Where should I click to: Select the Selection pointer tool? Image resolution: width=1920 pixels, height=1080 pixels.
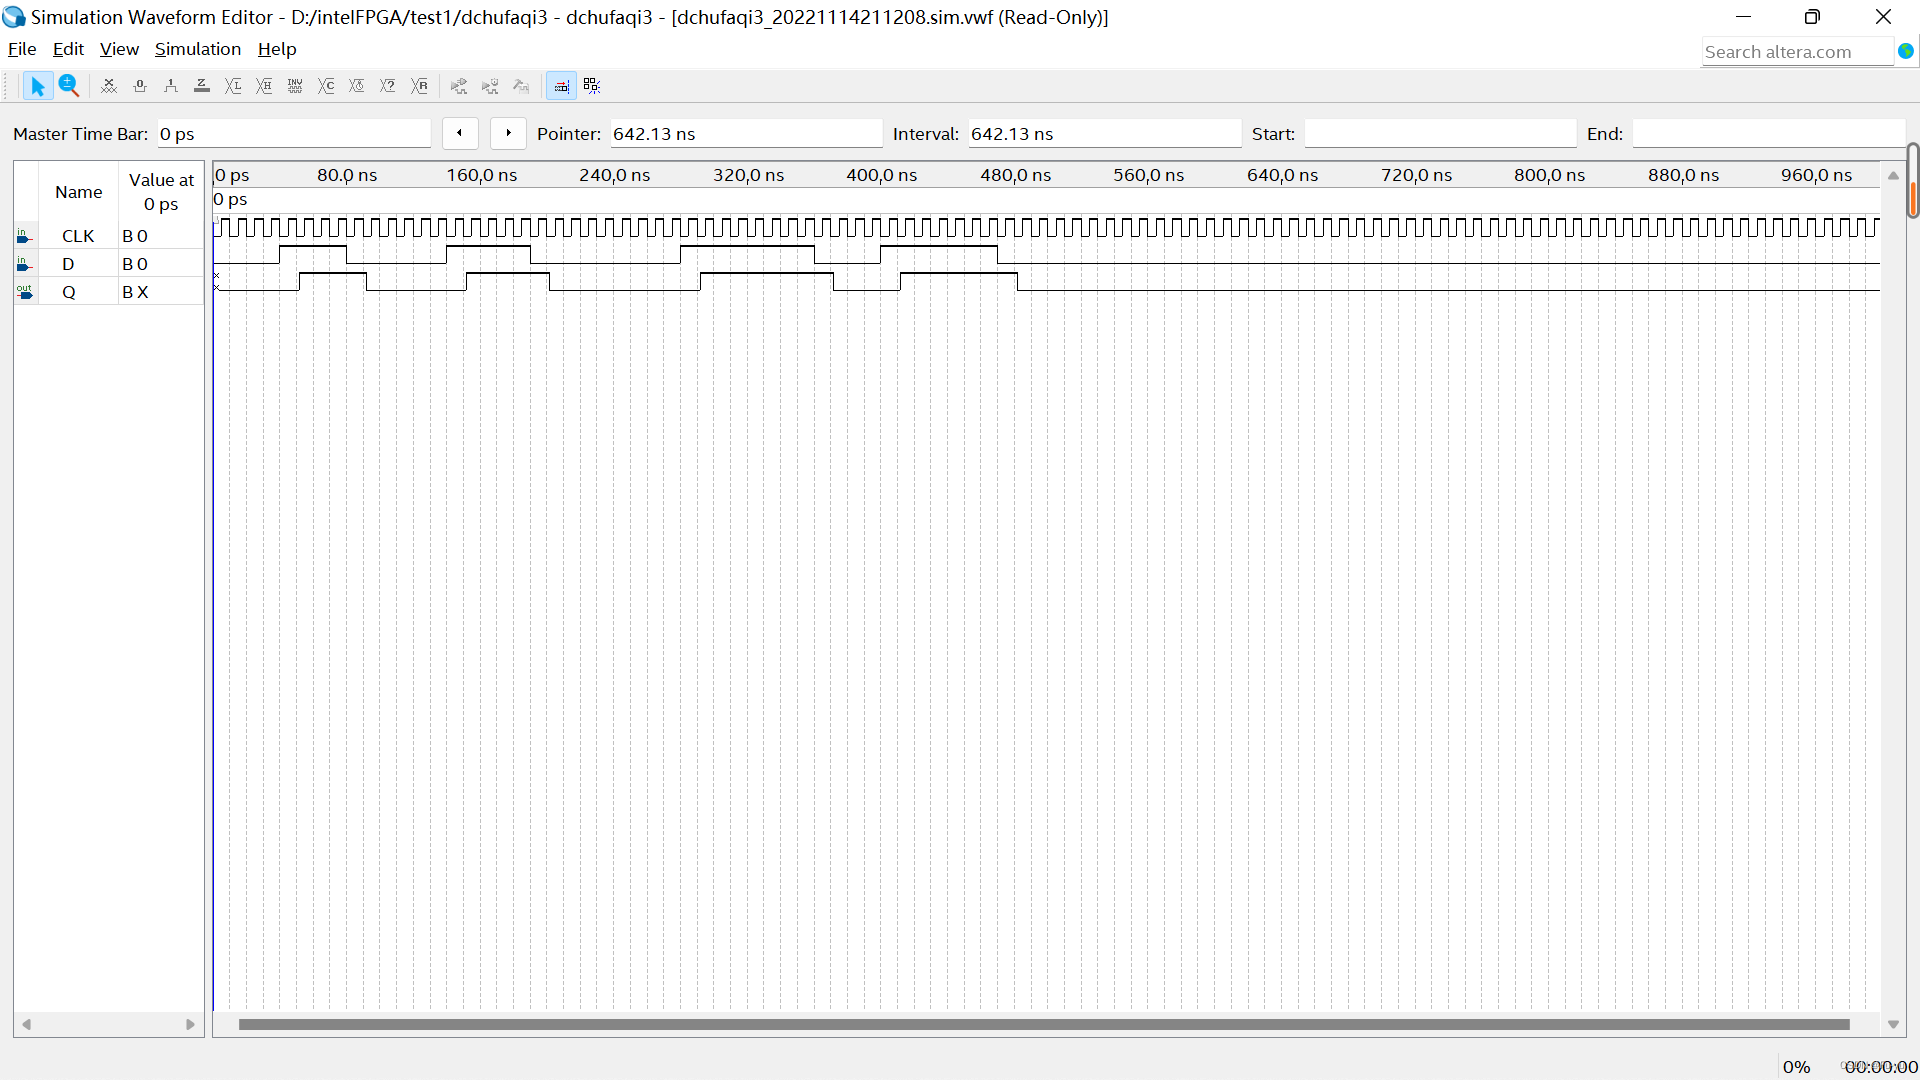click(37, 86)
